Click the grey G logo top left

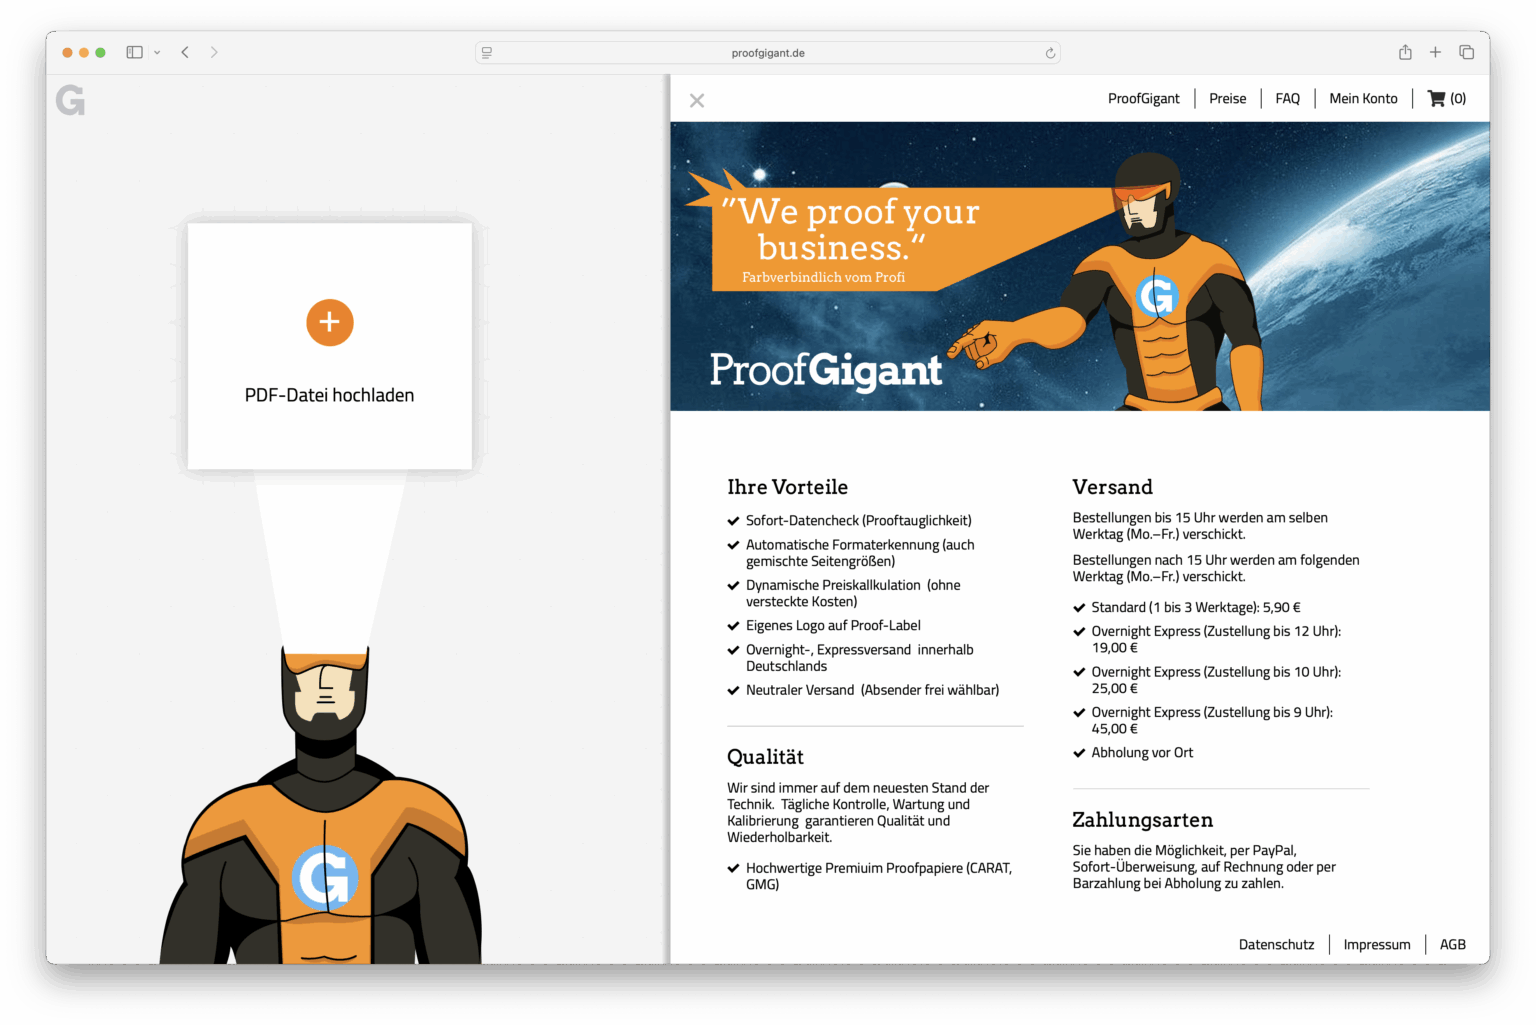(x=70, y=100)
